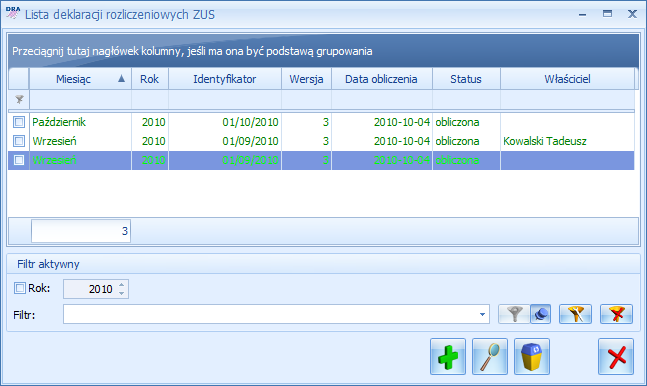Tick the checkbox for Październik row
Viewport: 647px width, 386px height.
pos(19,122)
